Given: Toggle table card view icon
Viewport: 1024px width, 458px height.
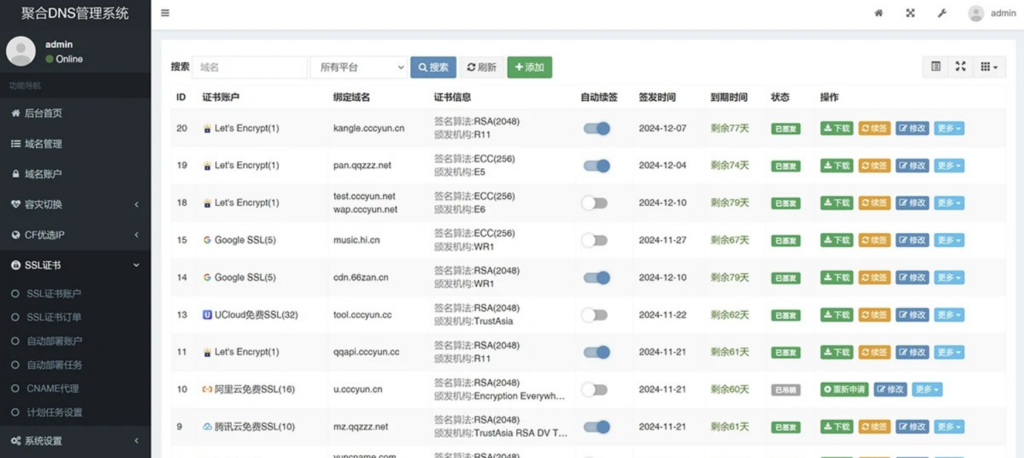Looking at the screenshot, I should point(936,67).
